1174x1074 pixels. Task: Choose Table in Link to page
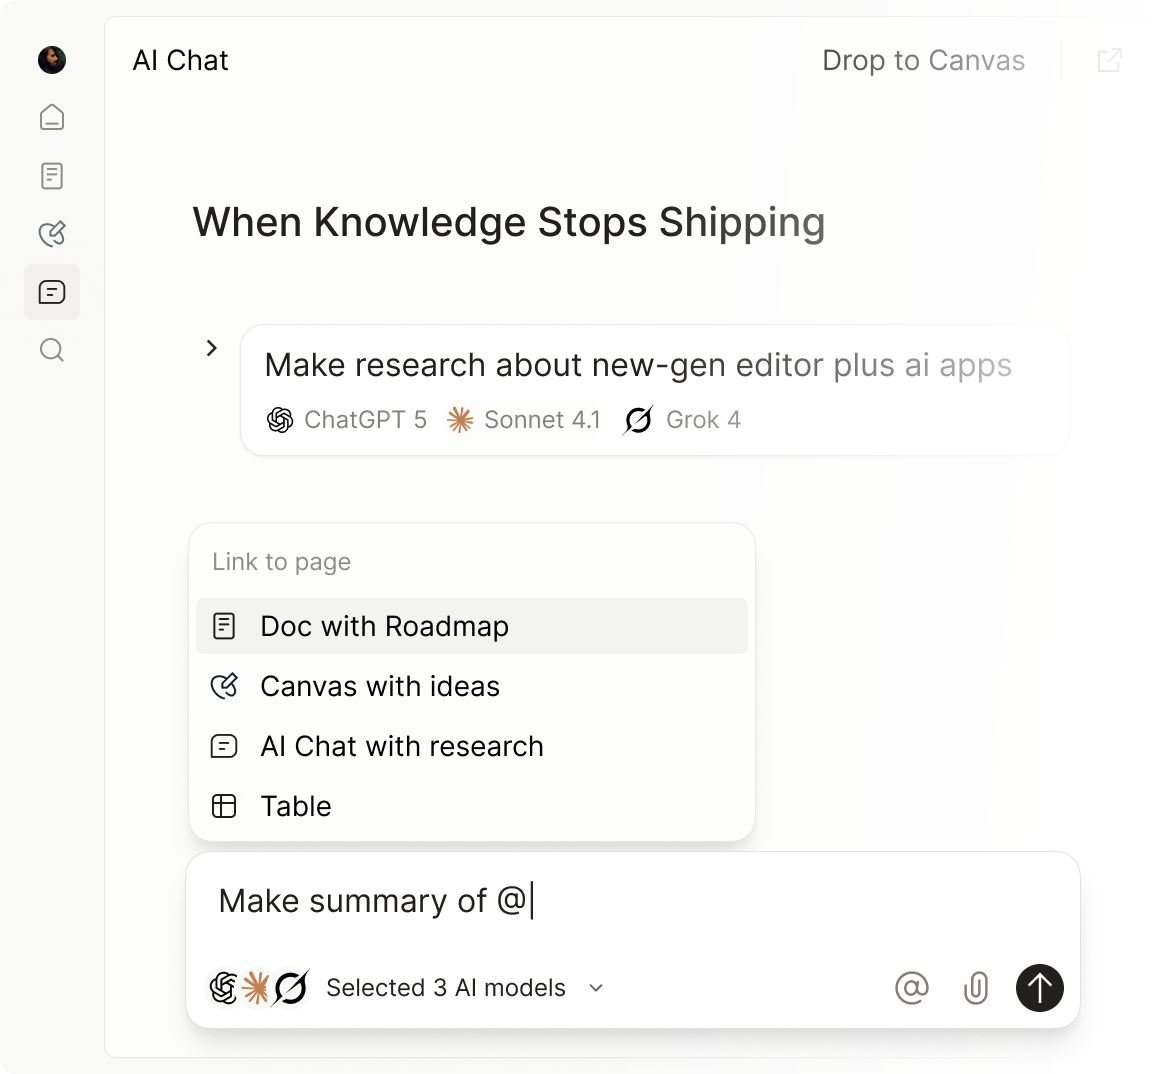[472, 806]
